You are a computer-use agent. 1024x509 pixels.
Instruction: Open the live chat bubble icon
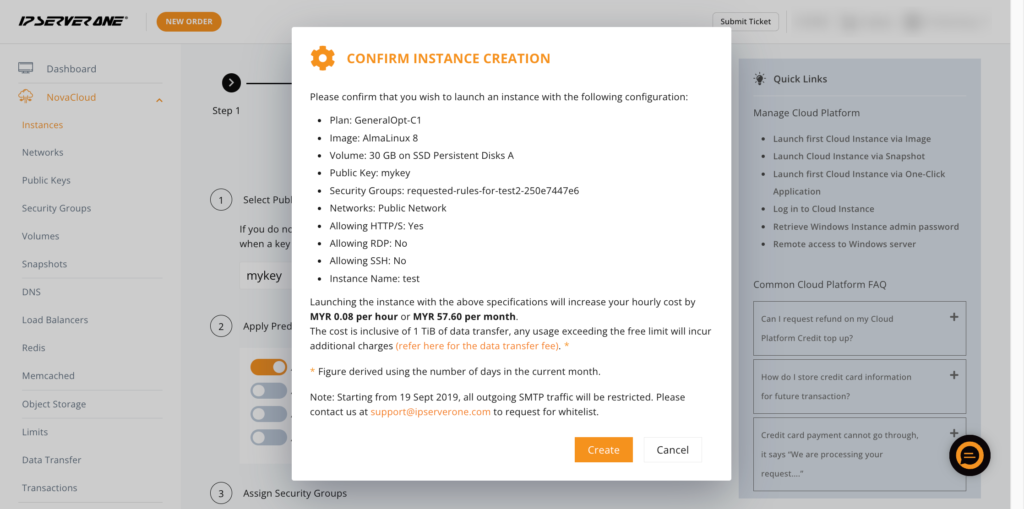970,455
